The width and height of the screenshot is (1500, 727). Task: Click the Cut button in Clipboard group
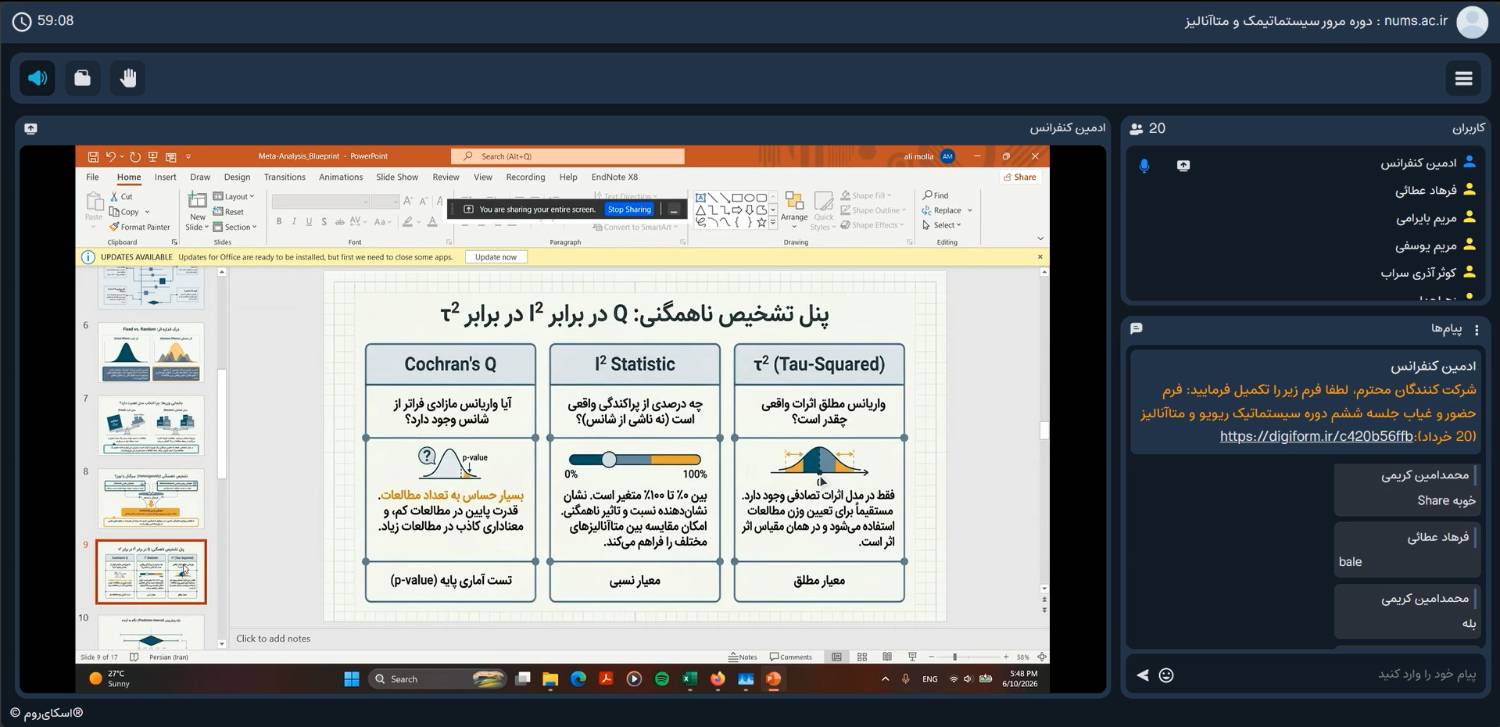122,197
